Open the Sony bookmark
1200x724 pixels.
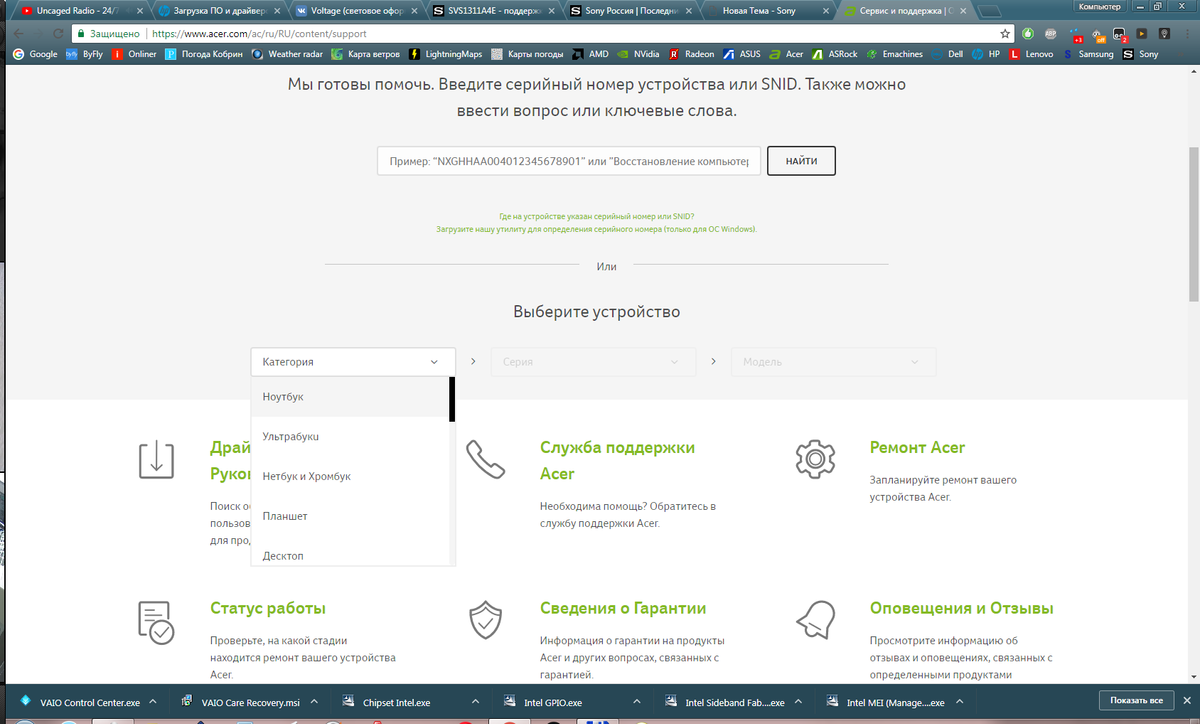[x=1140, y=54]
